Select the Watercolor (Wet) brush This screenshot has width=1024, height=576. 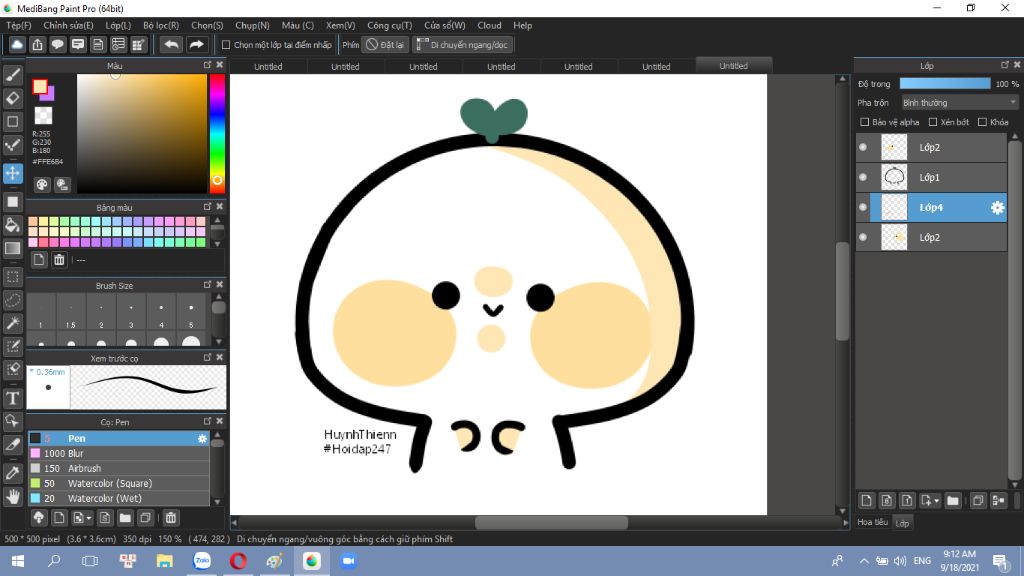pos(119,498)
